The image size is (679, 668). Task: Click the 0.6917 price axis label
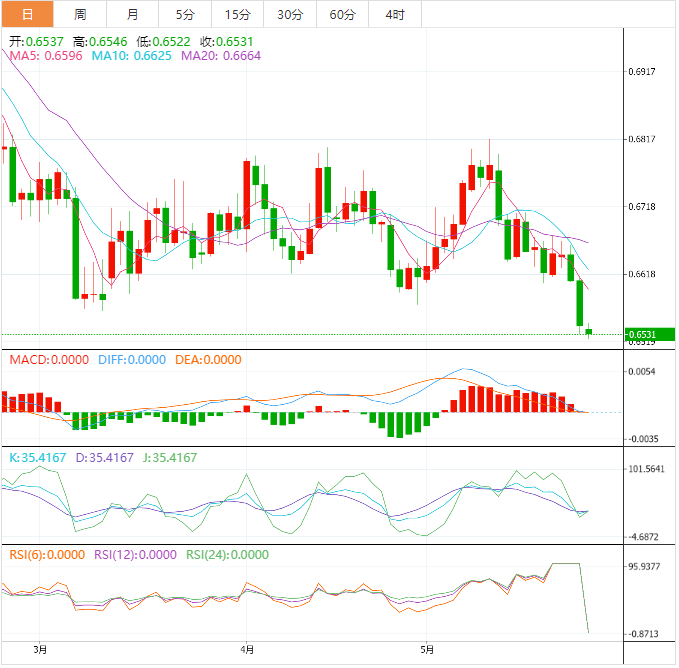(642, 72)
